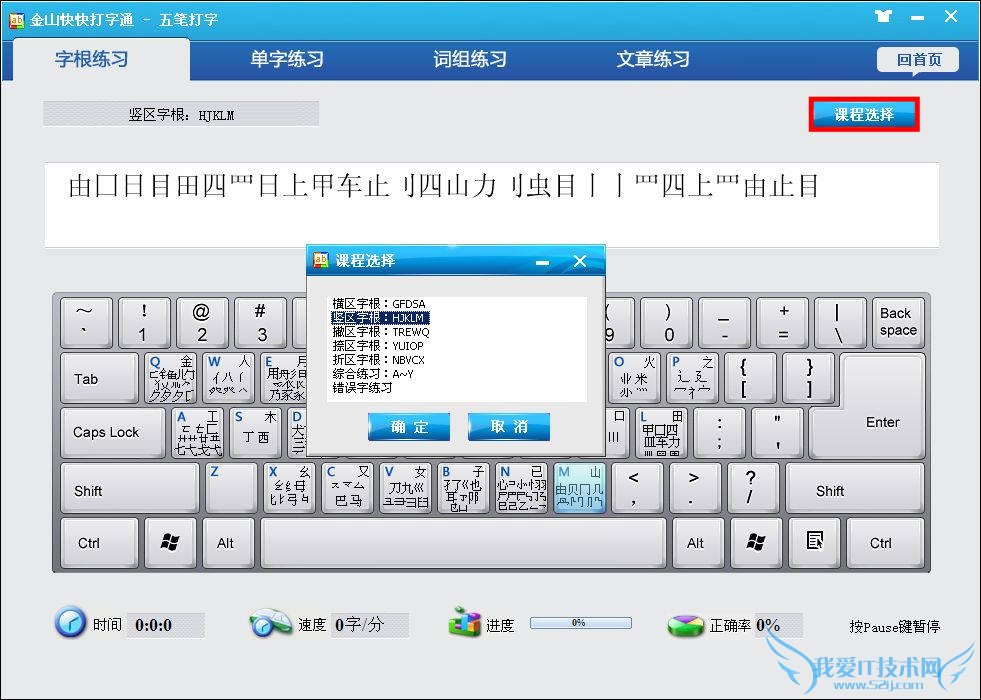Confirm with the 确定 button

(x=409, y=427)
